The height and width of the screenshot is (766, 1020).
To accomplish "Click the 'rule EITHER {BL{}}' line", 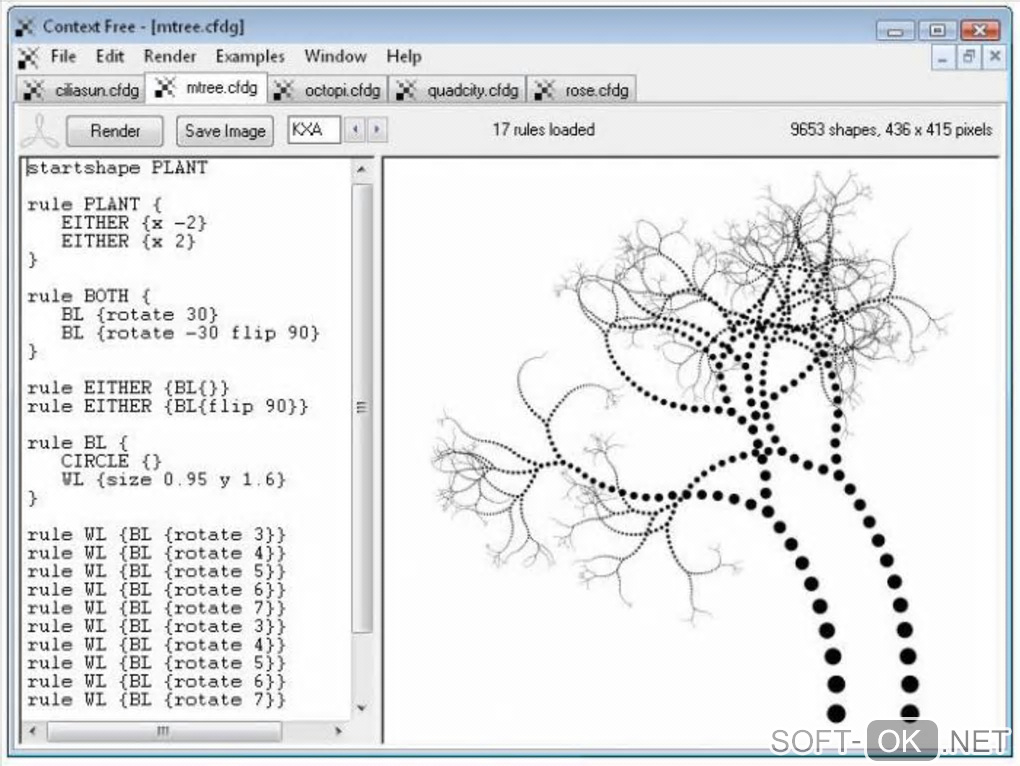I will [128, 388].
